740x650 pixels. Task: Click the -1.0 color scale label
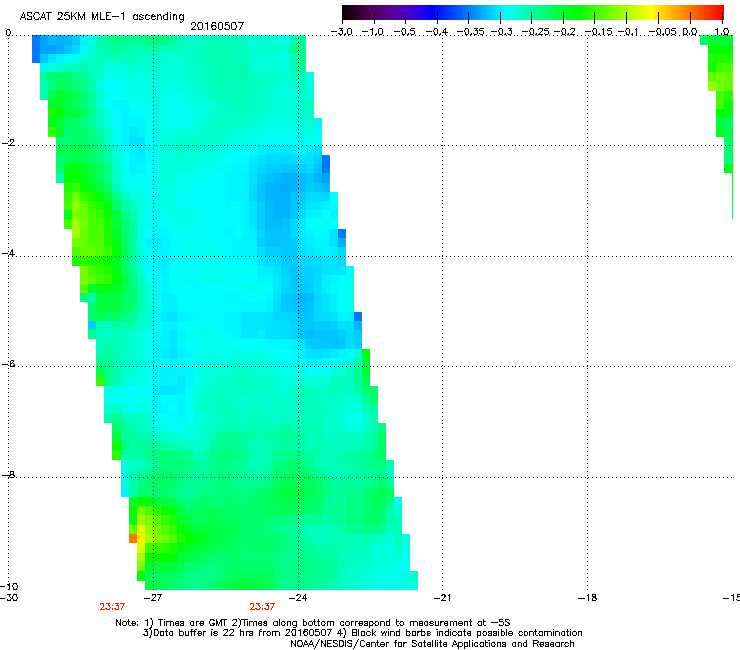[373, 32]
